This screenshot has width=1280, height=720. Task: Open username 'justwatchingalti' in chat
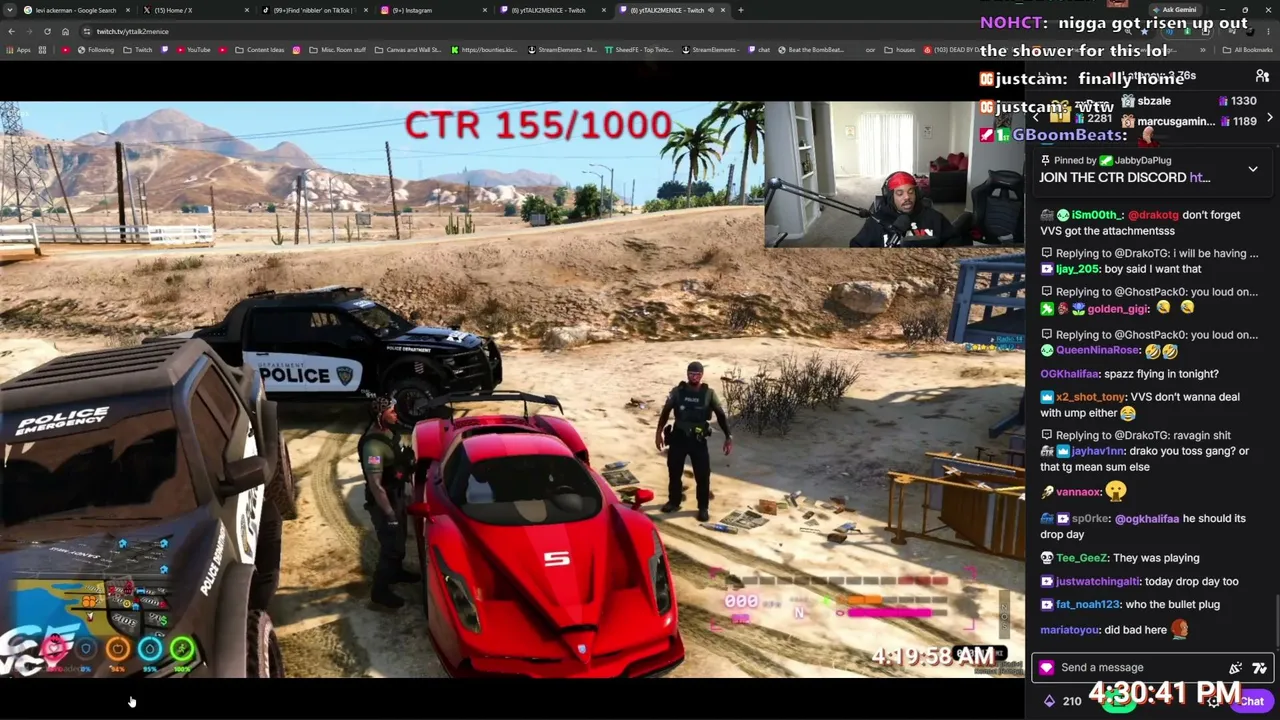[x=1098, y=582]
